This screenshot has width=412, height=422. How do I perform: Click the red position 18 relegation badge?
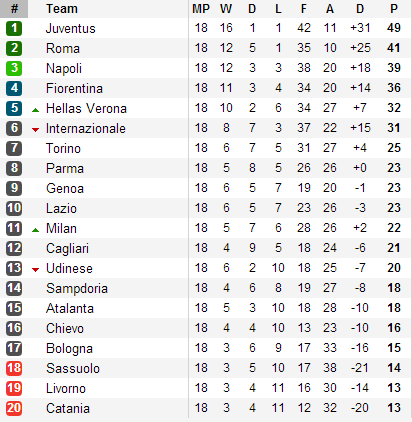click(x=14, y=368)
